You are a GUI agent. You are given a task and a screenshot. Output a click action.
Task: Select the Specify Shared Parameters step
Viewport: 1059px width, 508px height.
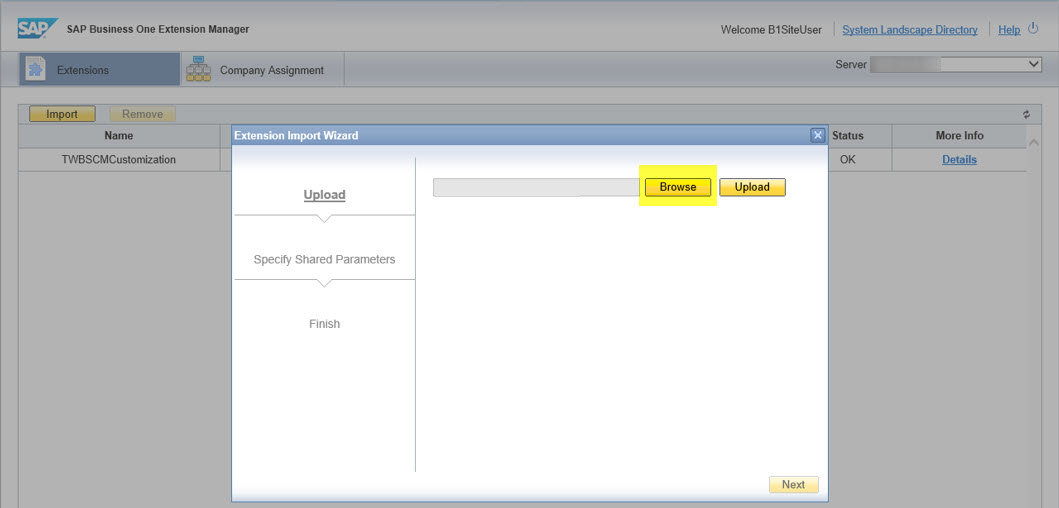click(x=324, y=259)
